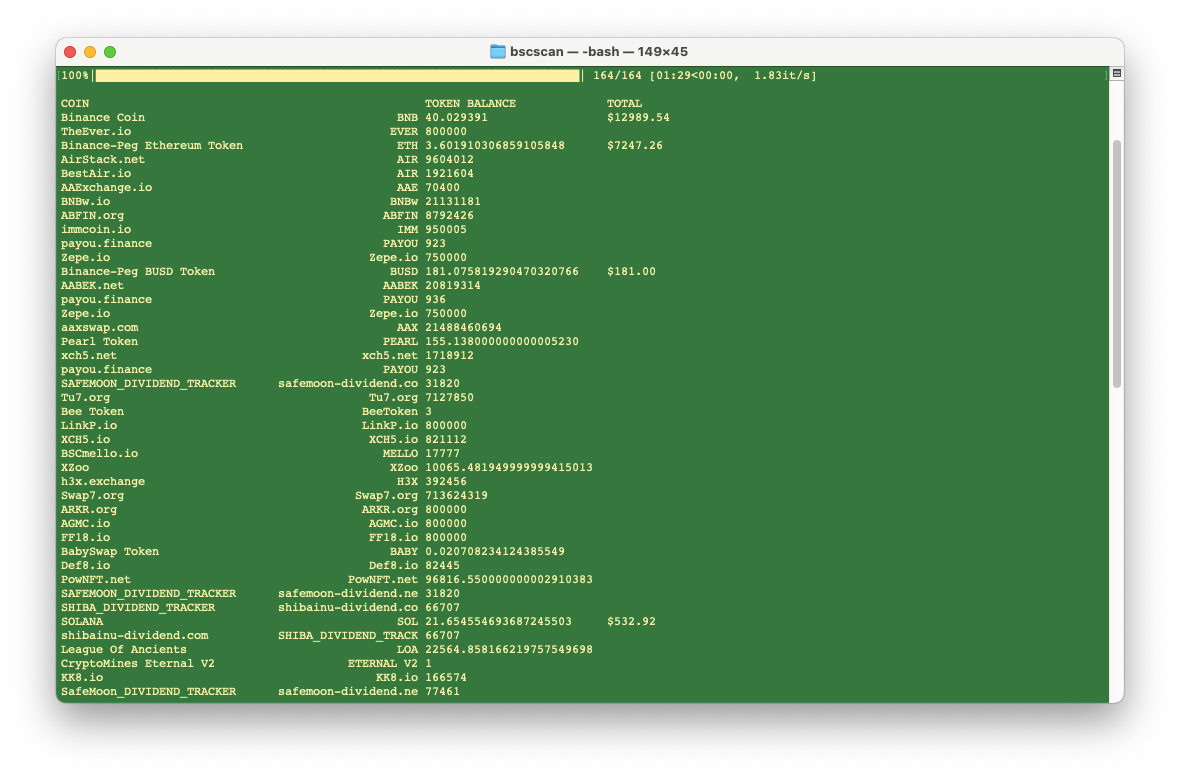Click the AABEK.net coin name

click(93, 285)
